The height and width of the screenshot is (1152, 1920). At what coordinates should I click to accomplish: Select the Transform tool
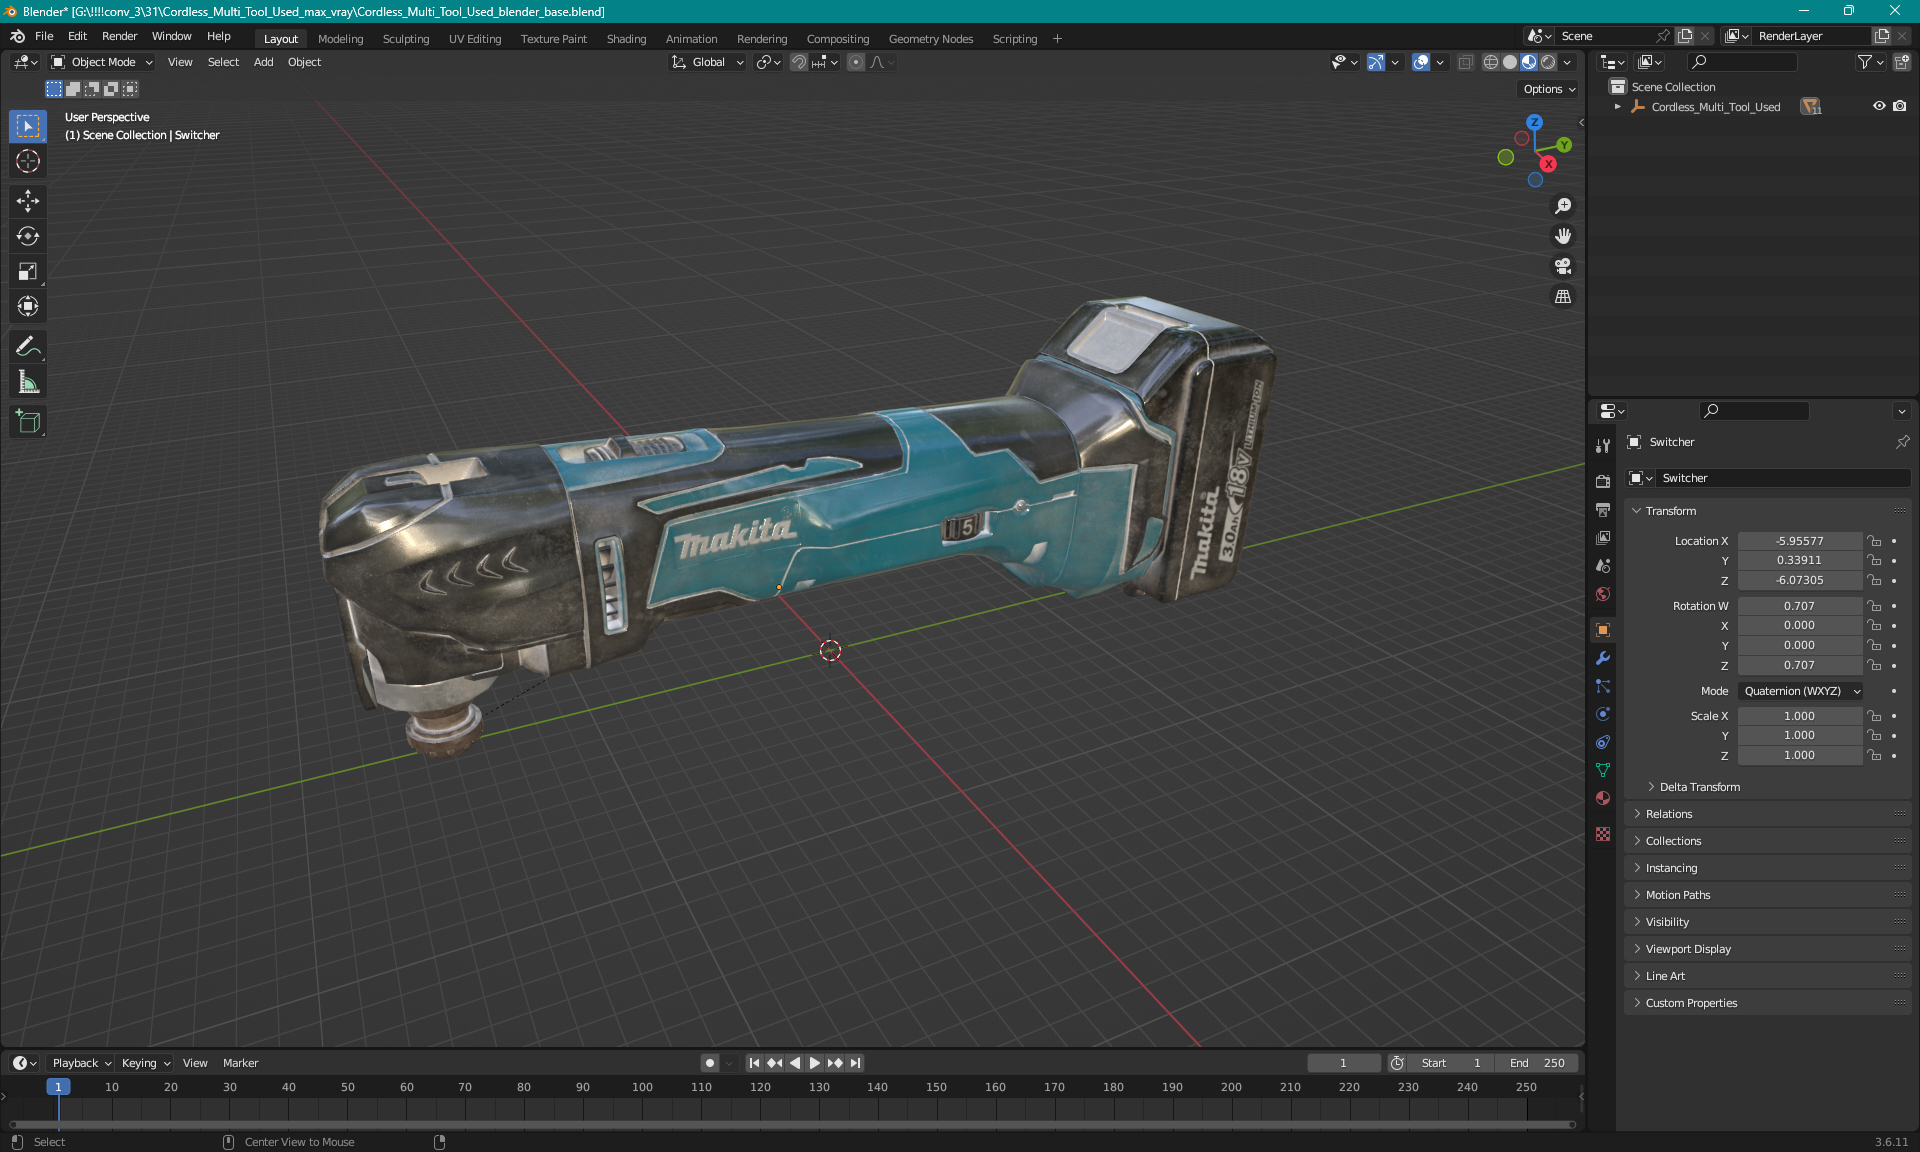point(28,306)
